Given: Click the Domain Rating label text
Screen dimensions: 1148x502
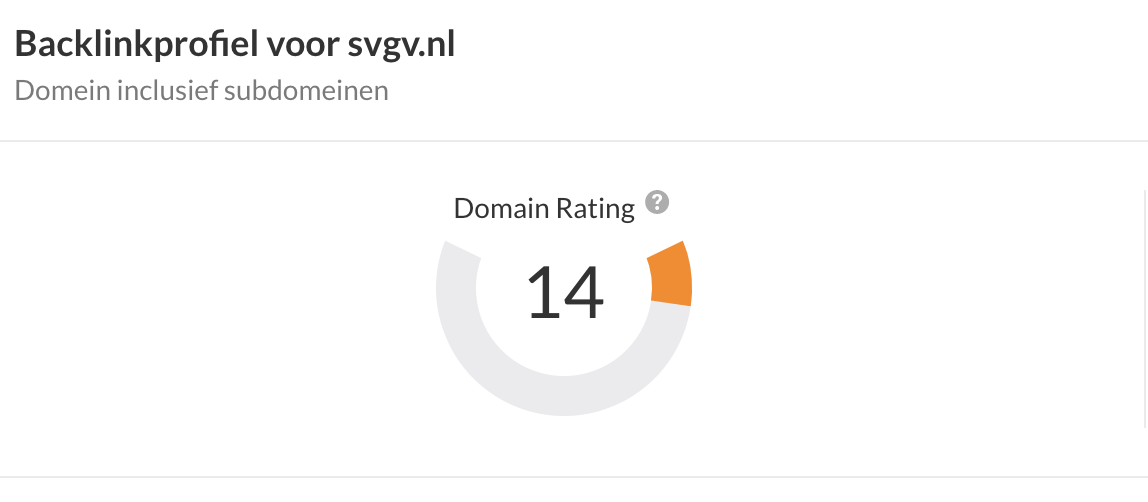Looking at the screenshot, I should pos(544,209).
